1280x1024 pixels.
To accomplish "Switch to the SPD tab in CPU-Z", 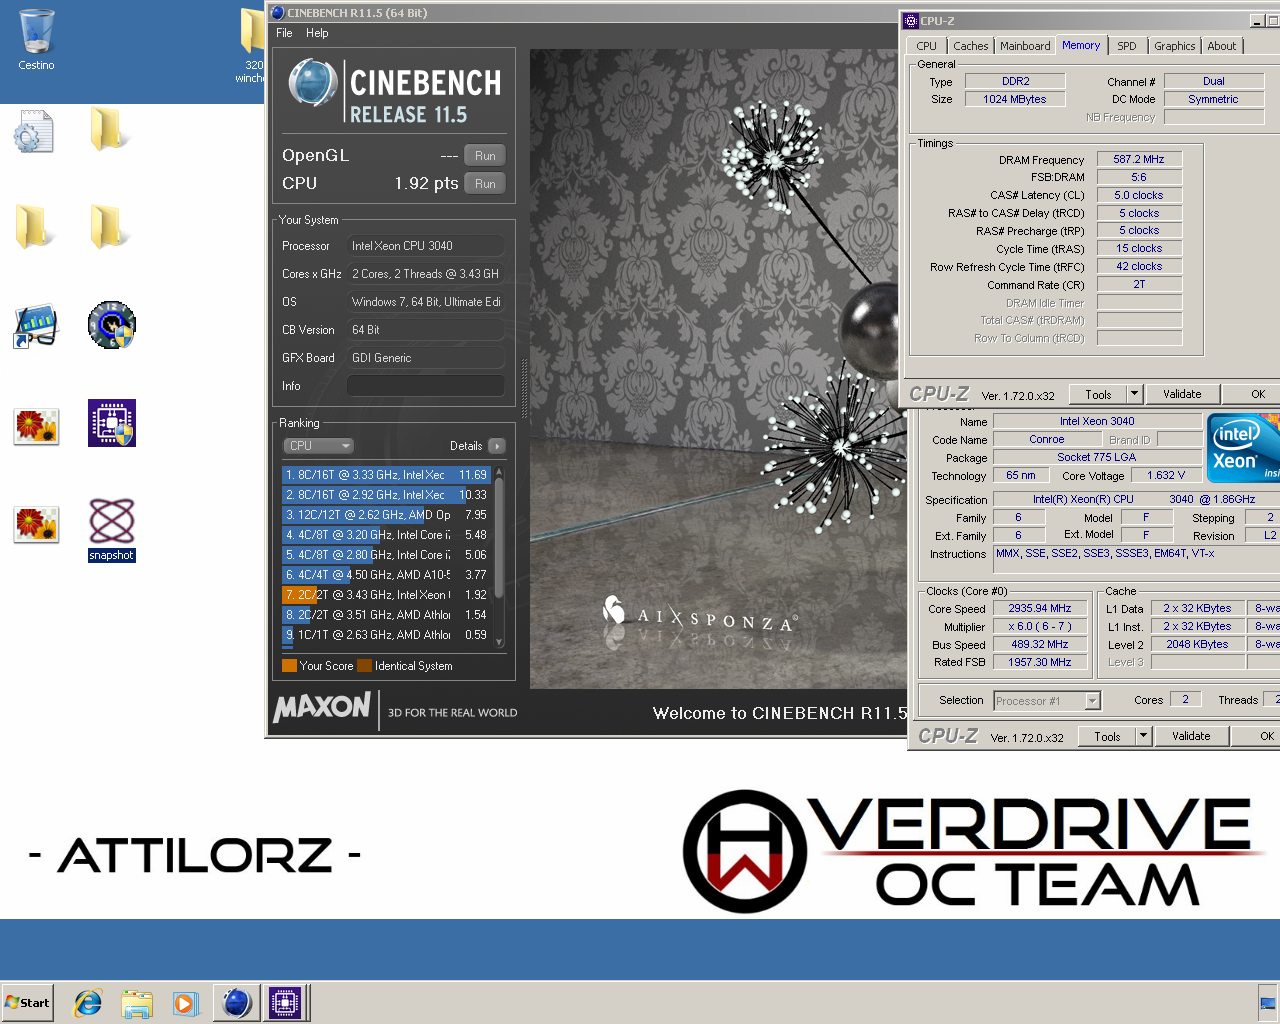I will (x=1127, y=46).
